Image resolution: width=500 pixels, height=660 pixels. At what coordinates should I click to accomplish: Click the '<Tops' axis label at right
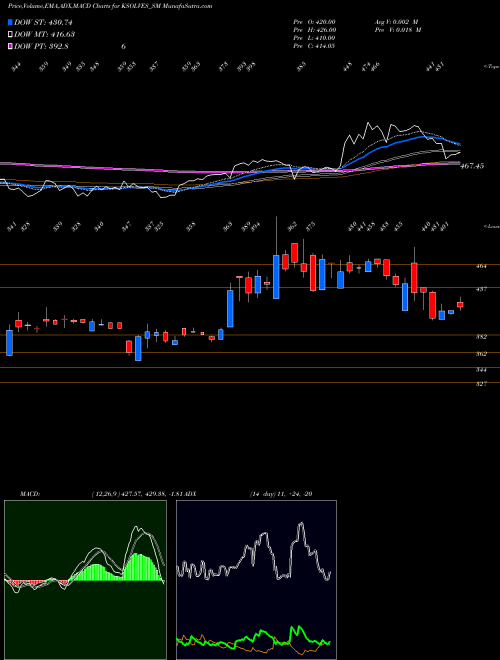point(491,67)
